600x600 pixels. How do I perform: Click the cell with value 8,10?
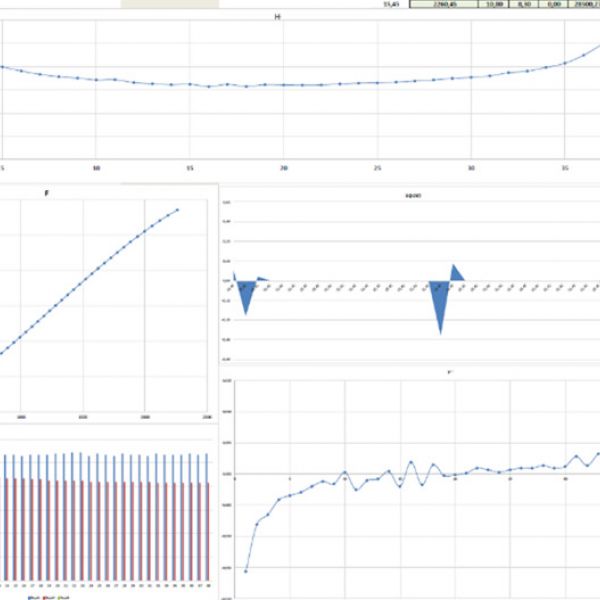pyautogui.click(x=521, y=5)
